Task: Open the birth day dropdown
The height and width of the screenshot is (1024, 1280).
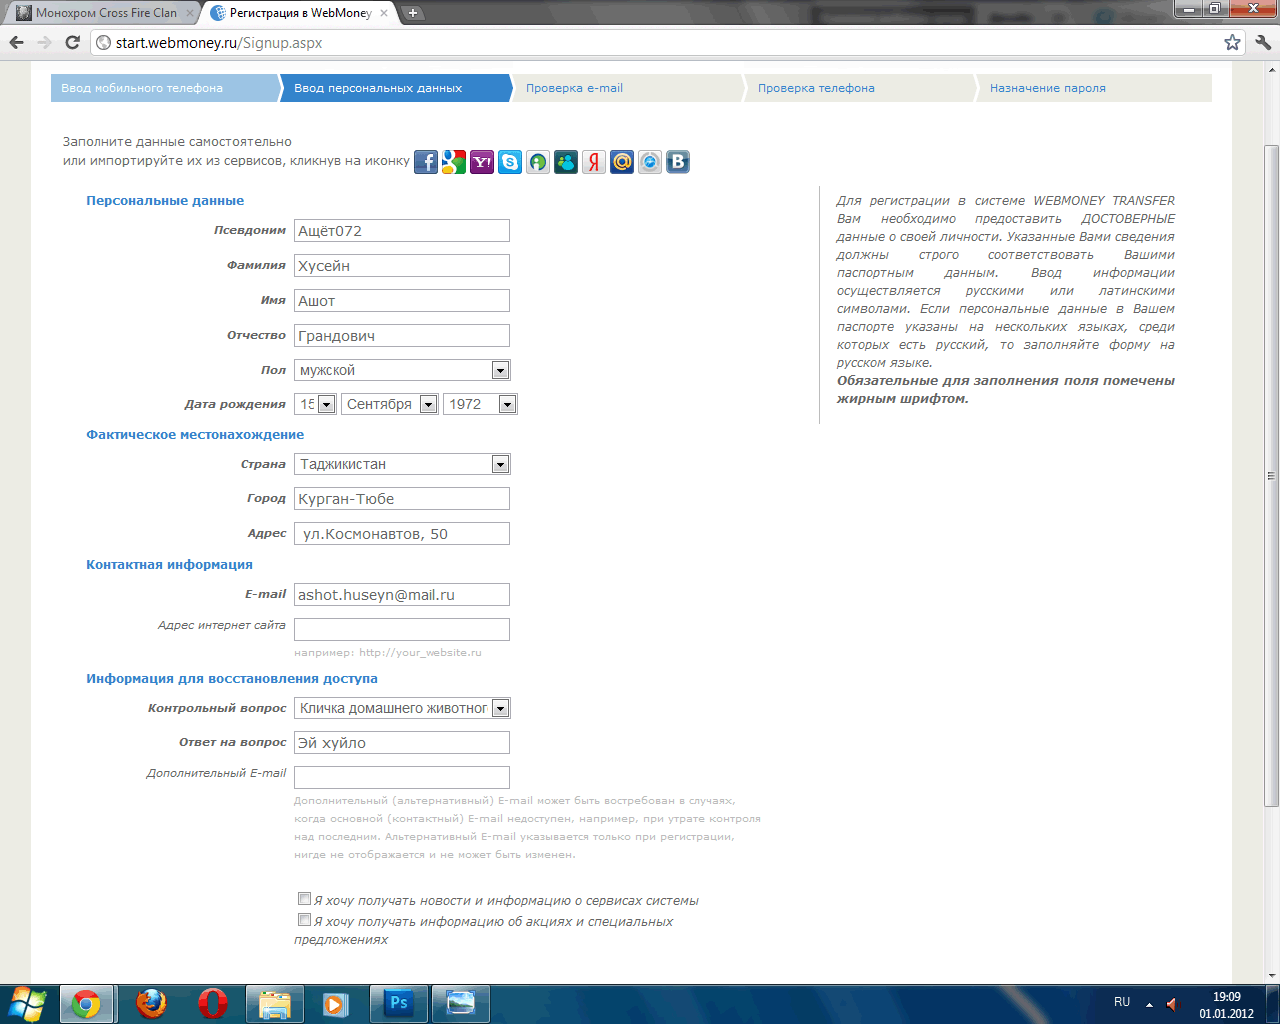Action: (315, 404)
